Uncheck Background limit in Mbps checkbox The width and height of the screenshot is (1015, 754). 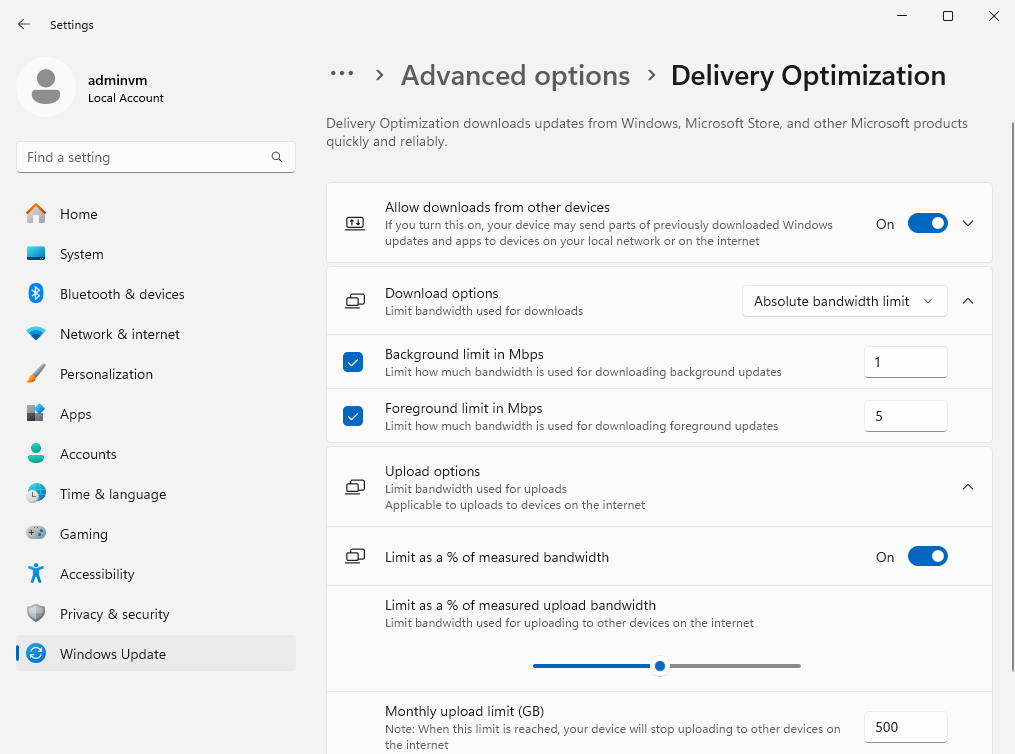click(x=353, y=362)
